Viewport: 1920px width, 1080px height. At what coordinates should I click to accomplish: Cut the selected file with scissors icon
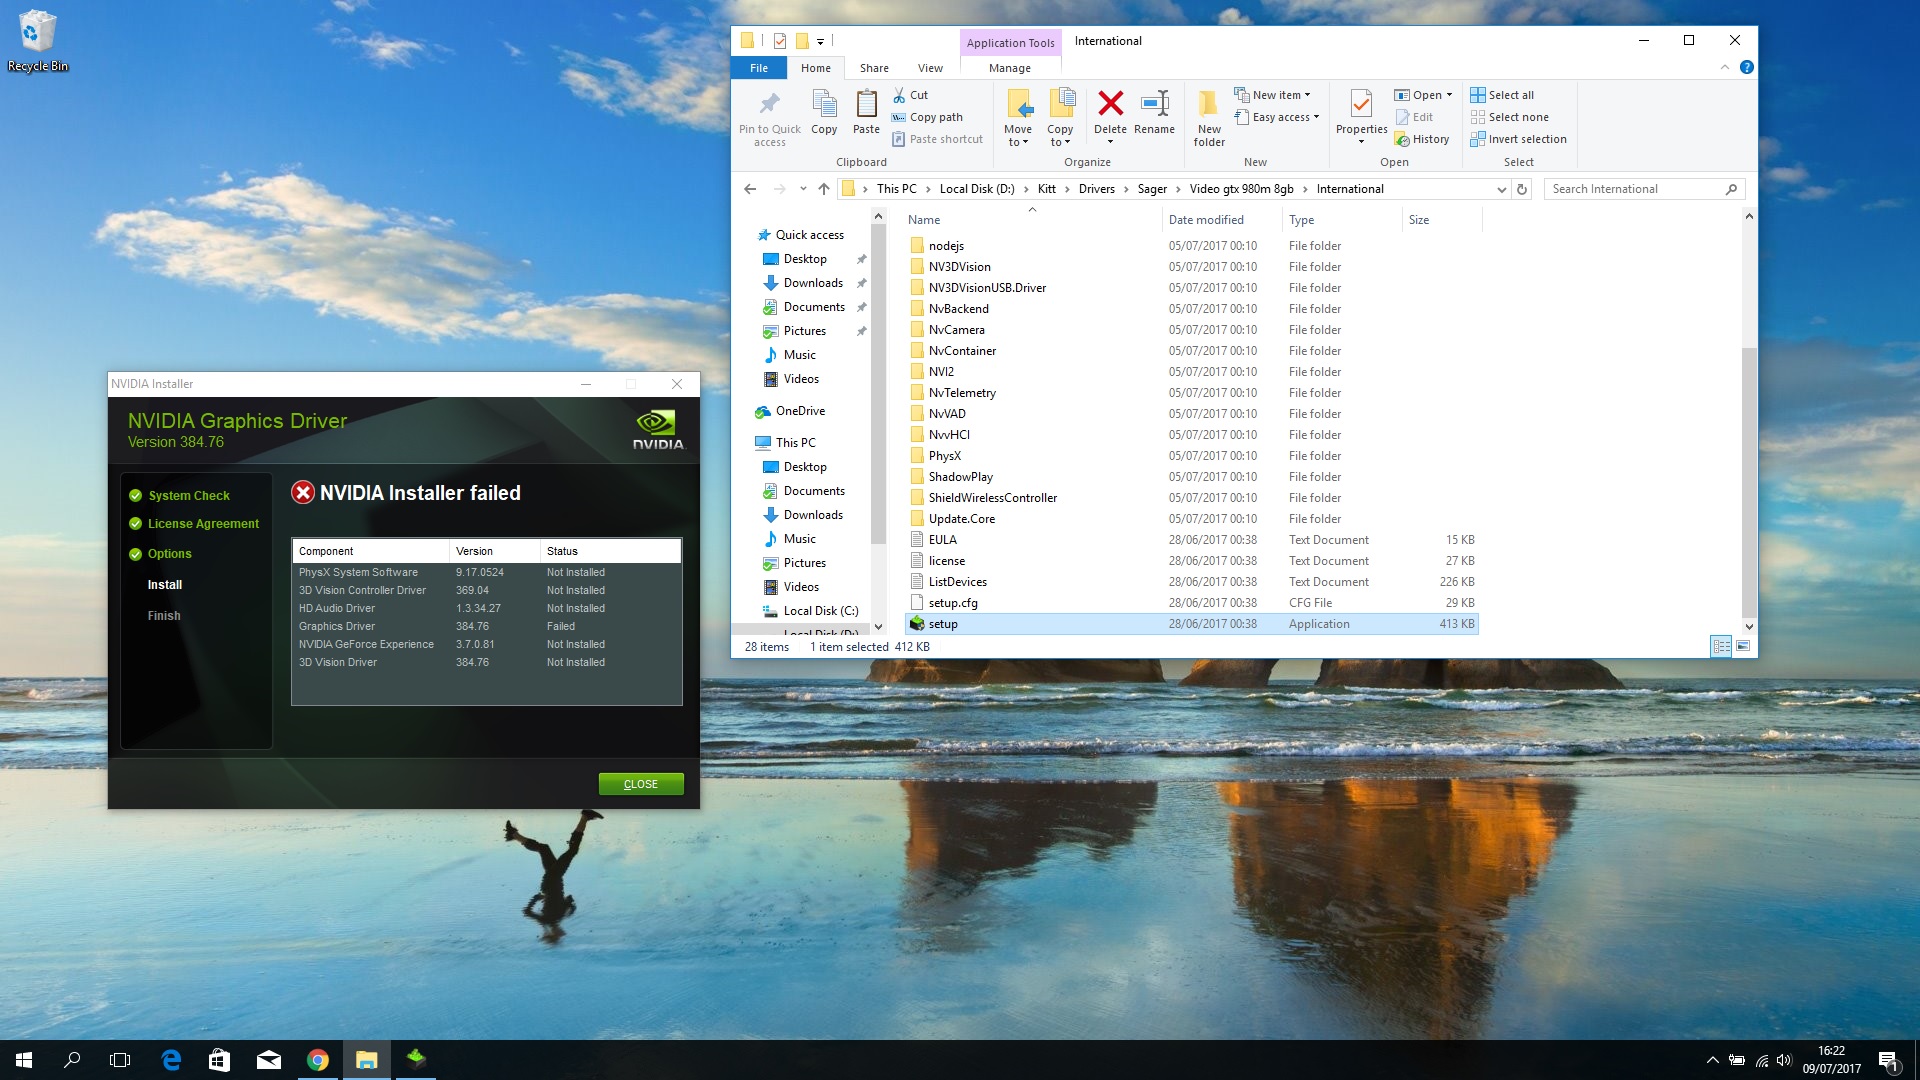coord(910,95)
